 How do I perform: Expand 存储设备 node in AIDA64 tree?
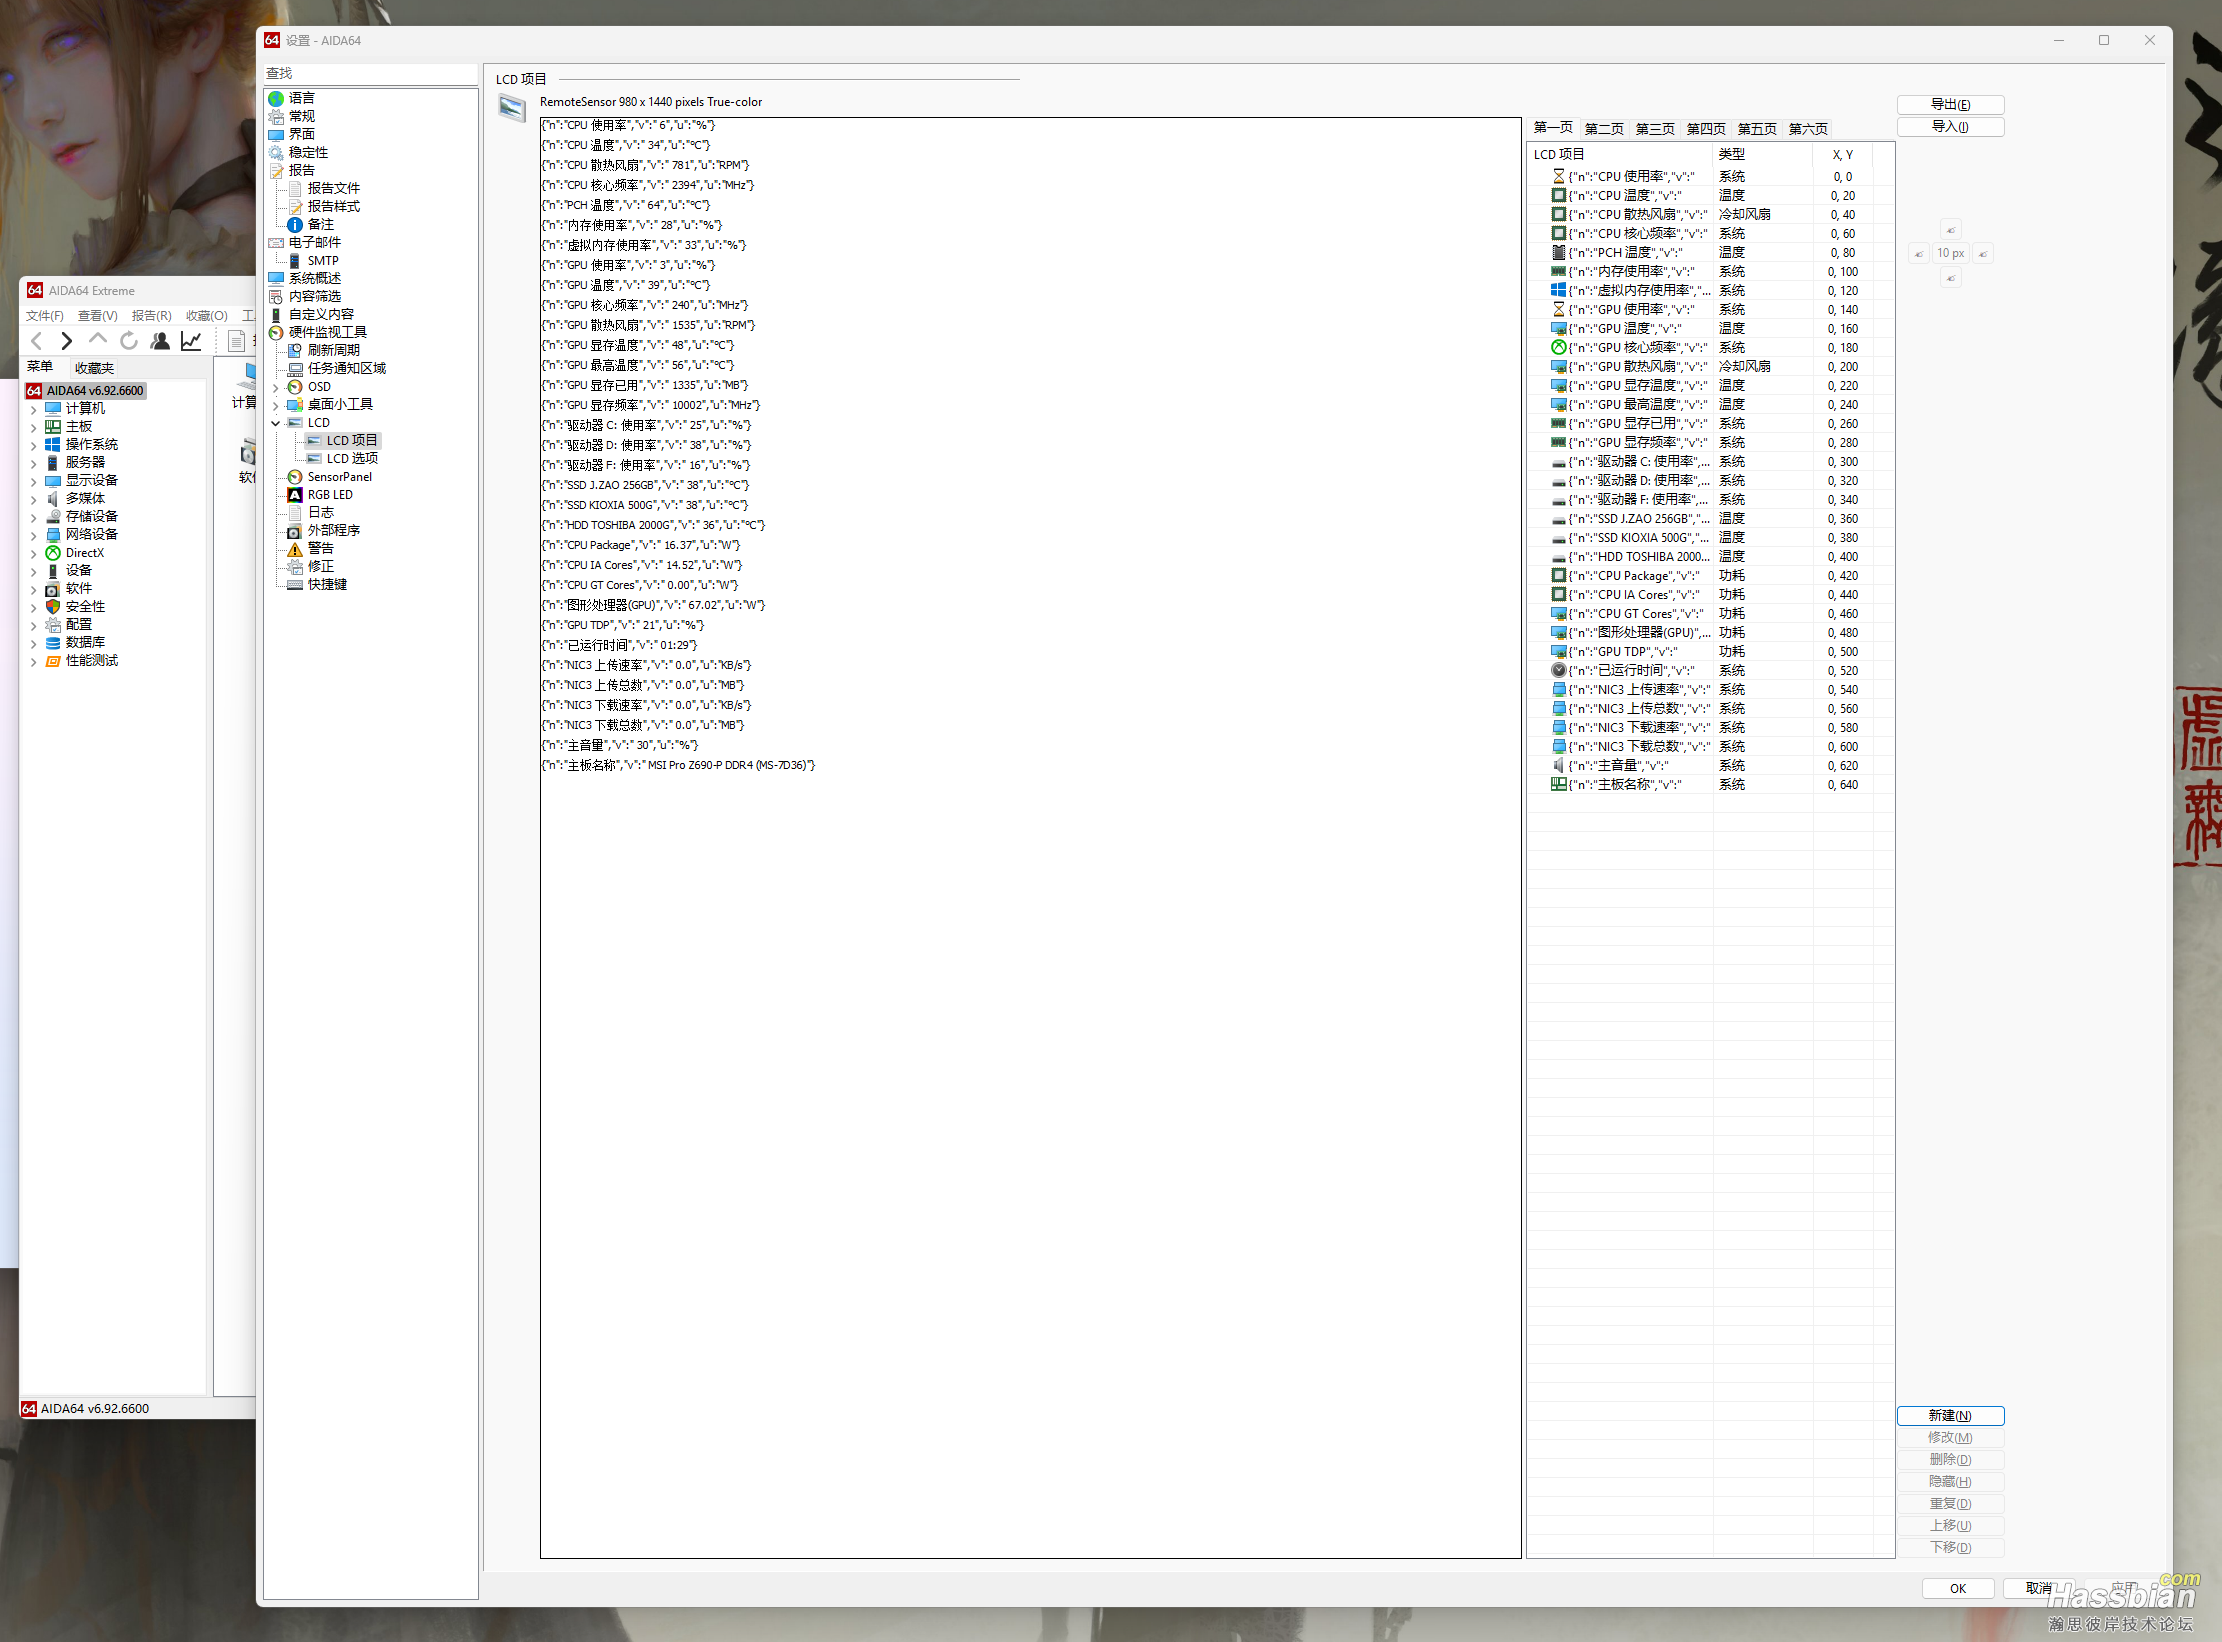tap(33, 517)
